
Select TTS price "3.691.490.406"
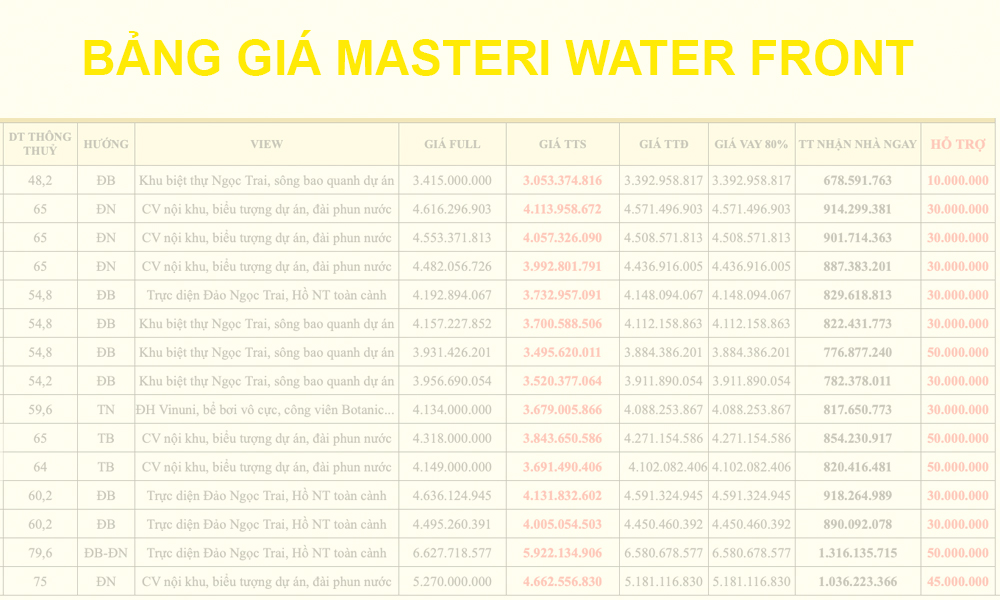[562, 467]
